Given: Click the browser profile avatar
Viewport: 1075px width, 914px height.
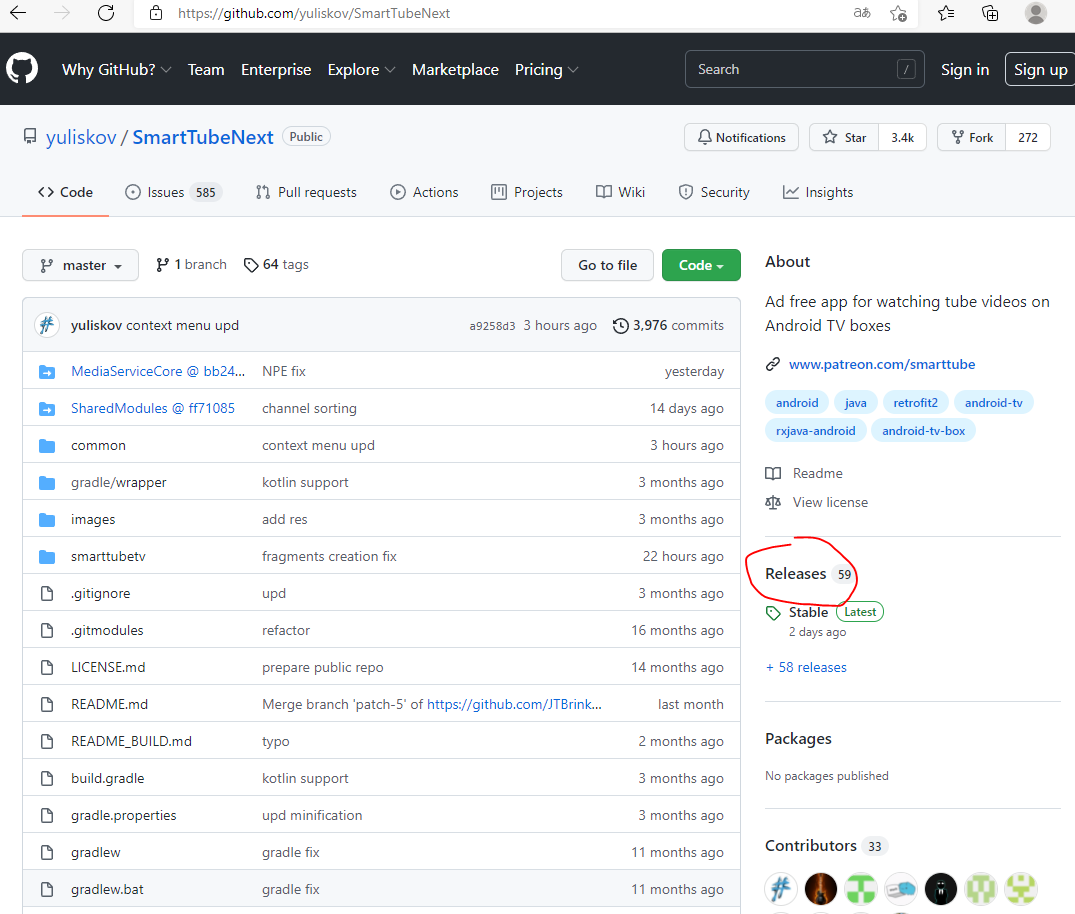Looking at the screenshot, I should pyautogui.click(x=1035, y=13).
